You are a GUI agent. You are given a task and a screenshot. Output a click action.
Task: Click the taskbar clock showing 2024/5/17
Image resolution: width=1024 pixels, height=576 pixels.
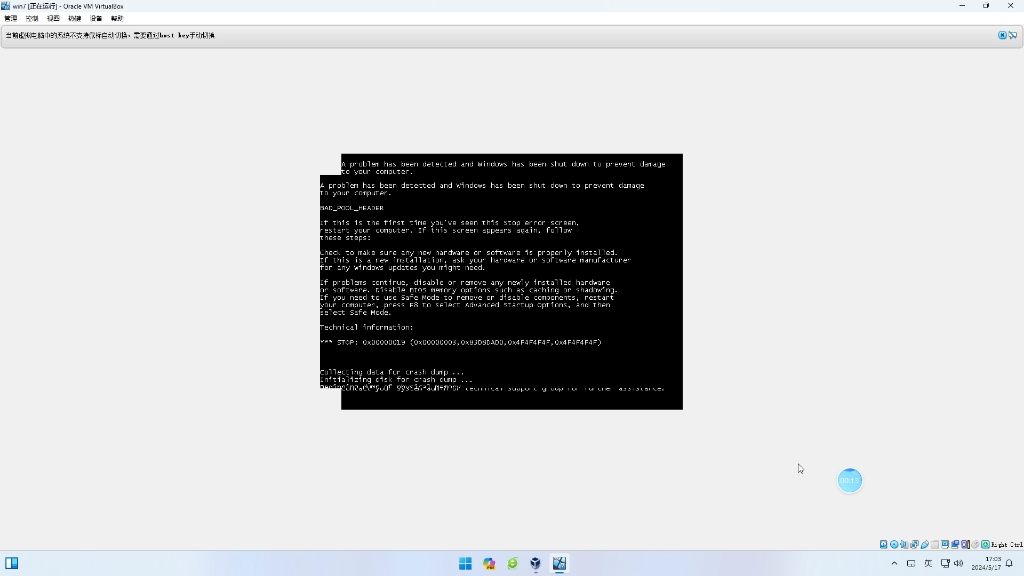coord(986,563)
